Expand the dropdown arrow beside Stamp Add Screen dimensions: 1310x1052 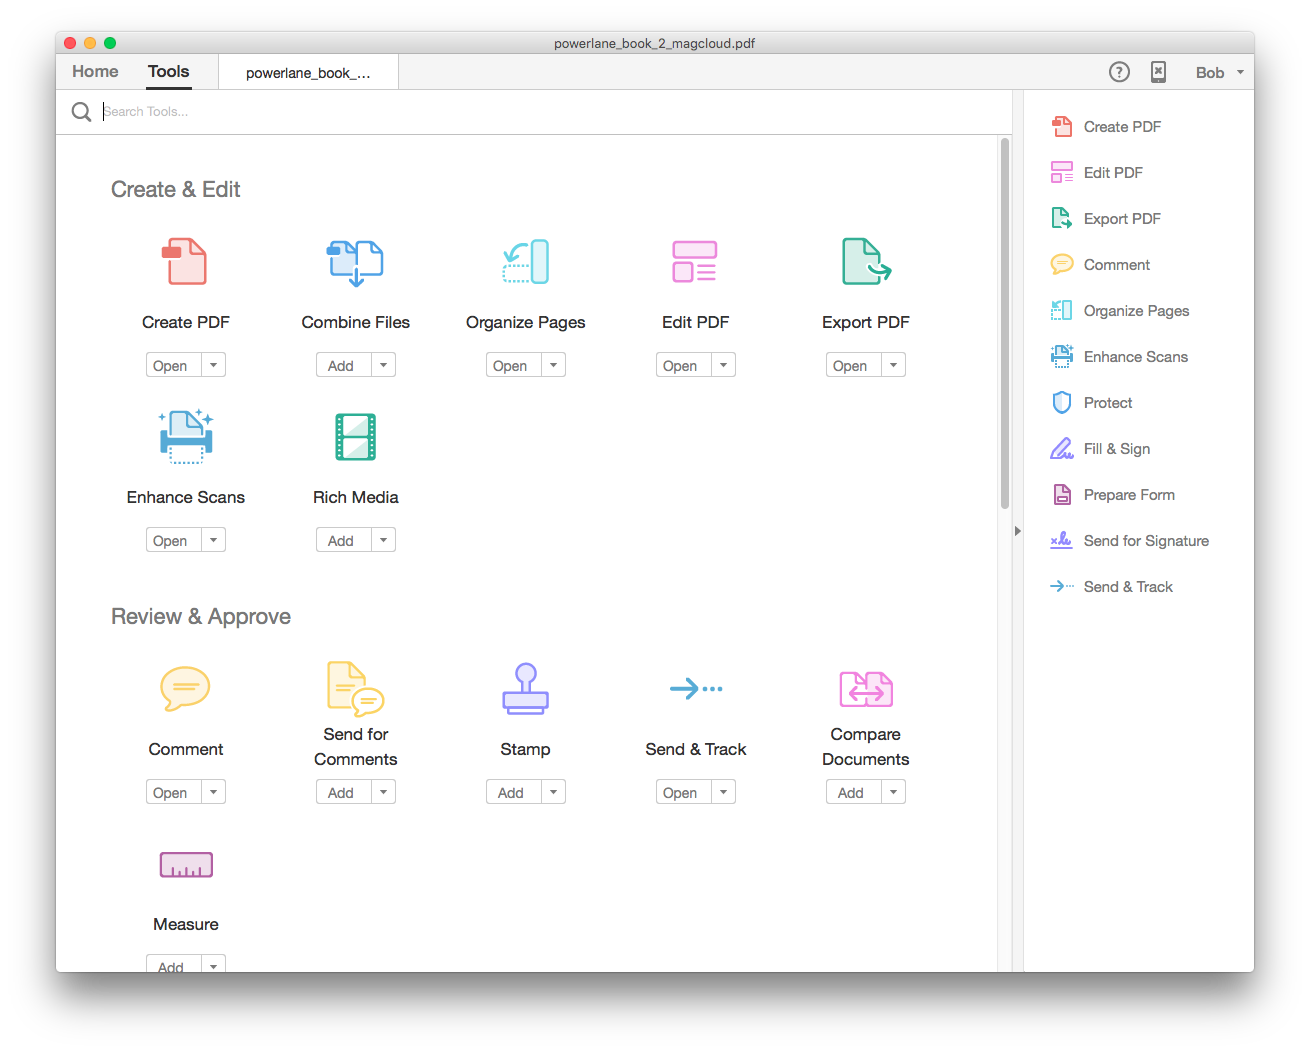(554, 792)
